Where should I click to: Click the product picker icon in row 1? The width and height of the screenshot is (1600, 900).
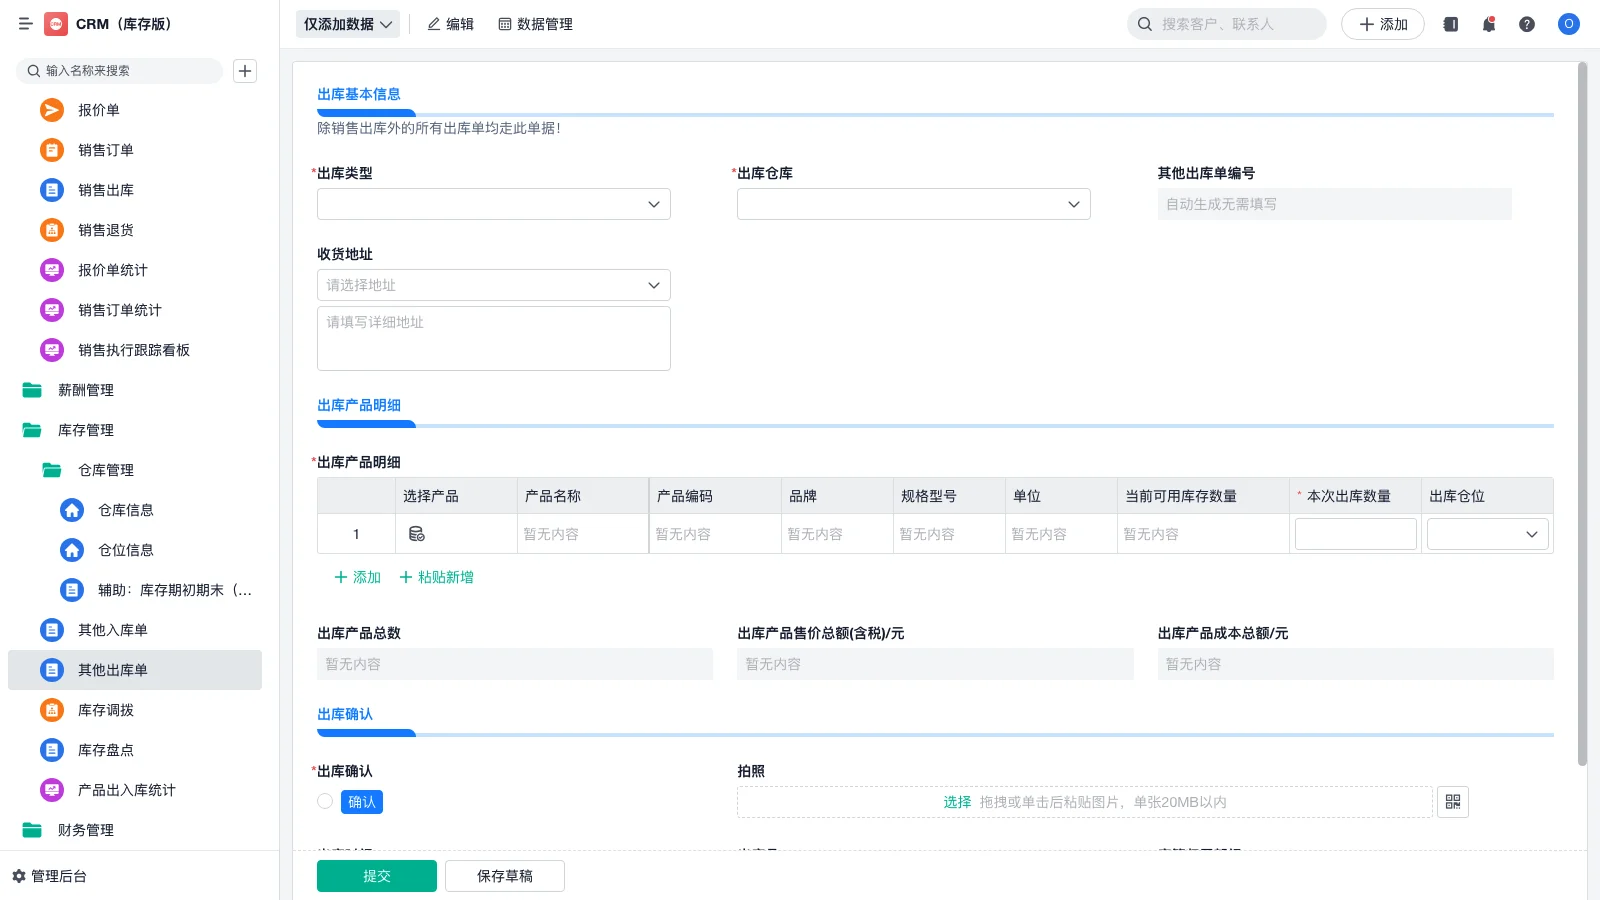pos(417,533)
